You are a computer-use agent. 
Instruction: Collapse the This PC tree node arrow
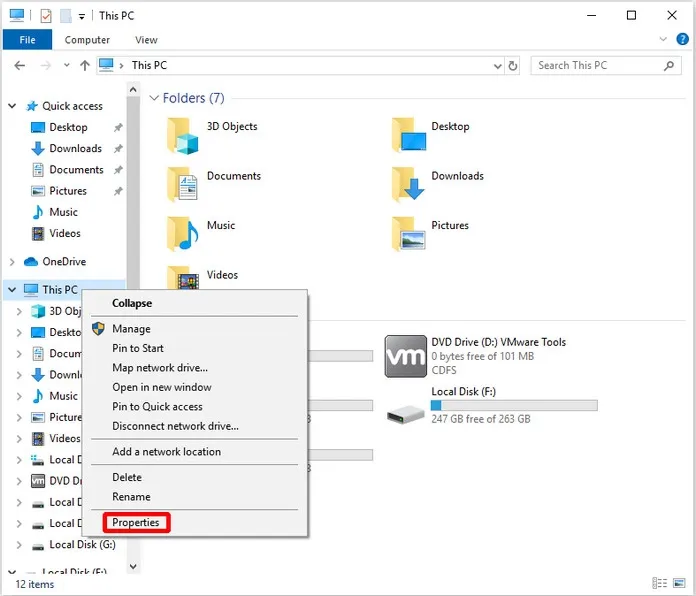click(12, 290)
